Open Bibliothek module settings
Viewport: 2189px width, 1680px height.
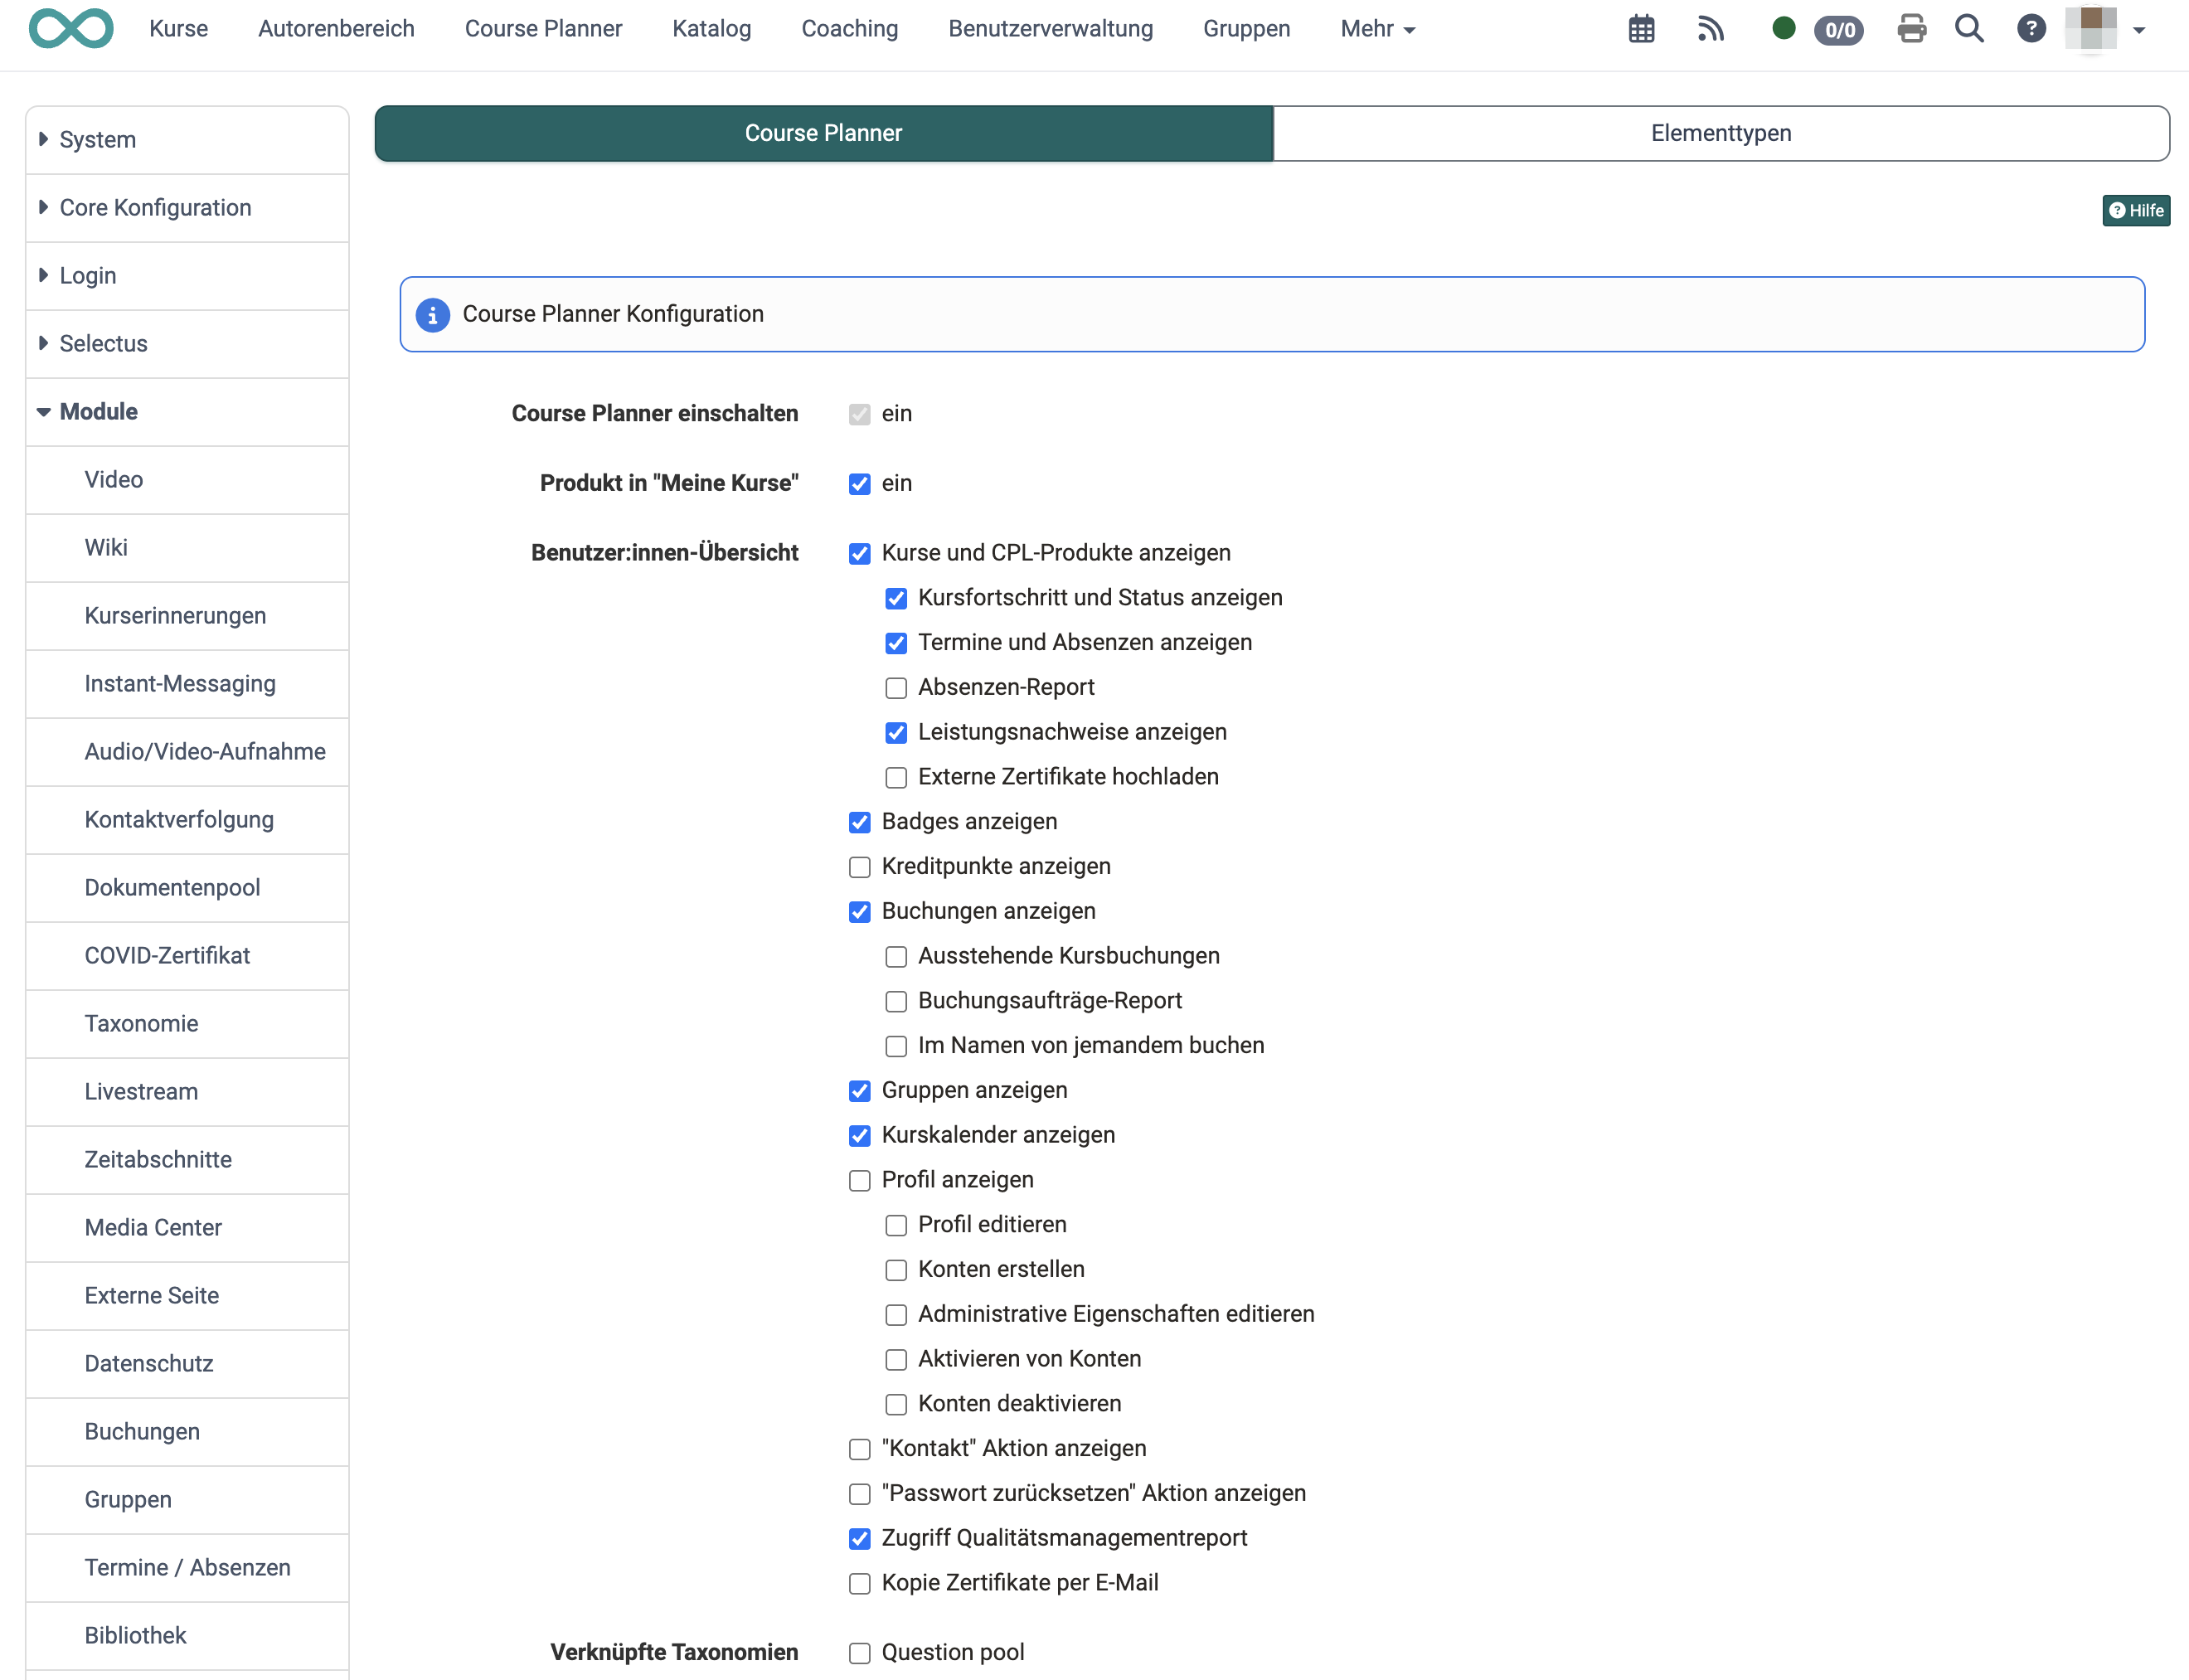pyautogui.click(x=187, y=1636)
